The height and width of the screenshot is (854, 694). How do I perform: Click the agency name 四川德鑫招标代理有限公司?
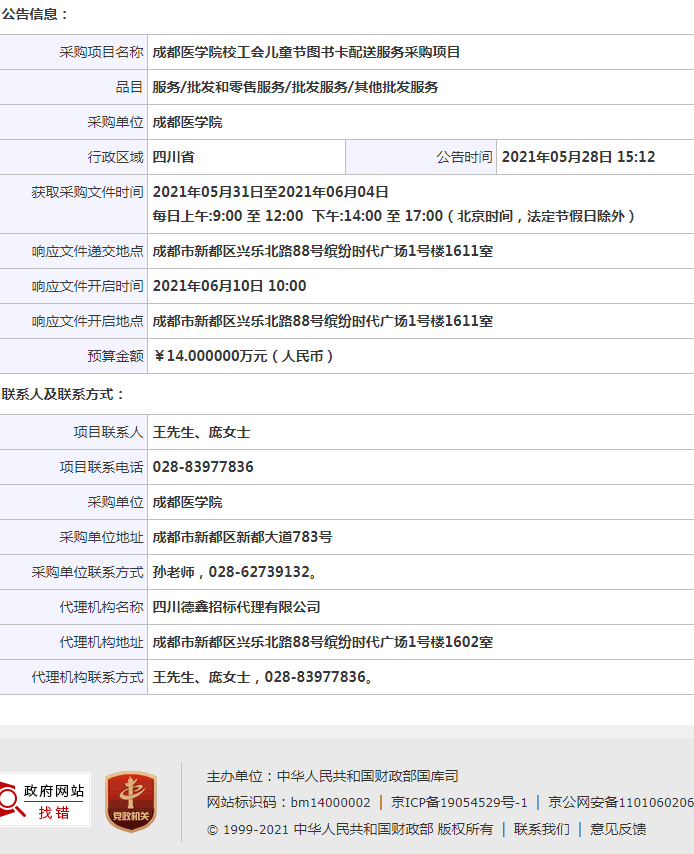pyautogui.click(x=236, y=607)
